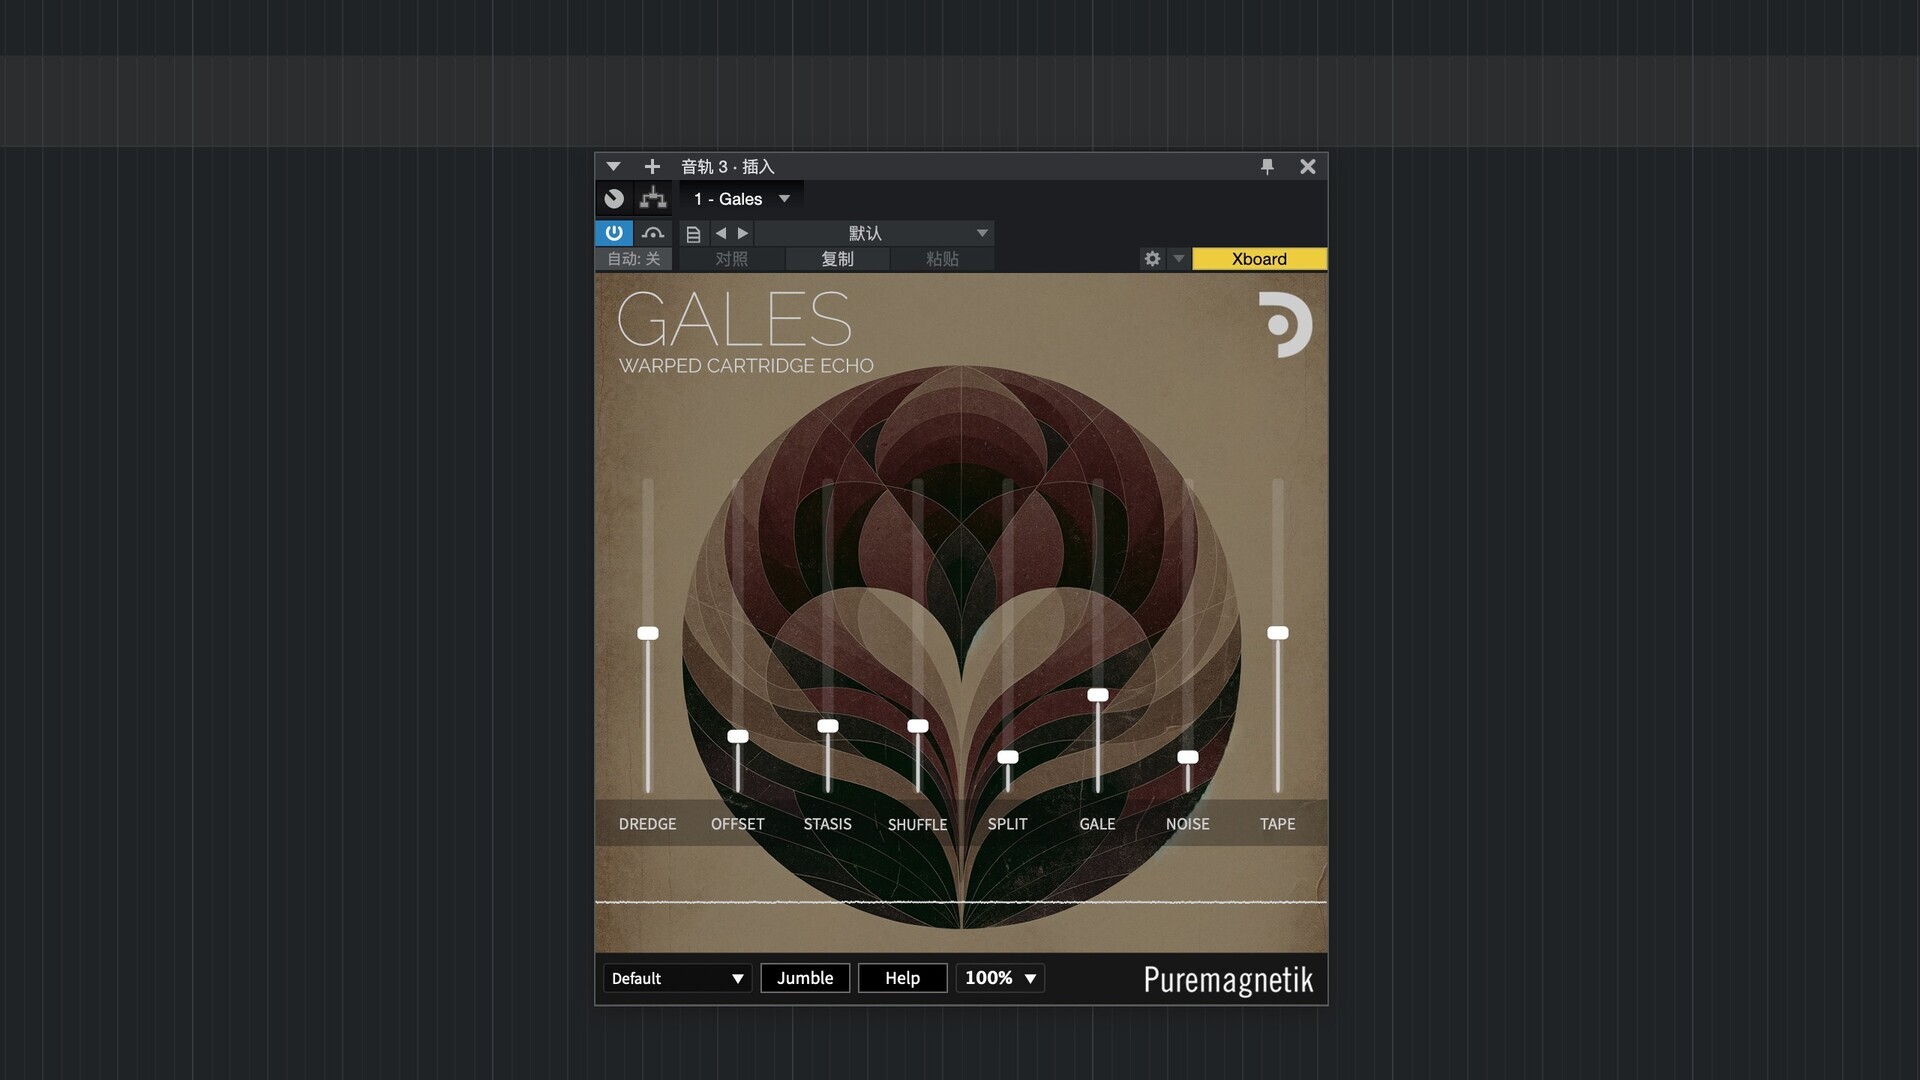Click the Jumble button
The height and width of the screenshot is (1080, 1920).
click(805, 978)
